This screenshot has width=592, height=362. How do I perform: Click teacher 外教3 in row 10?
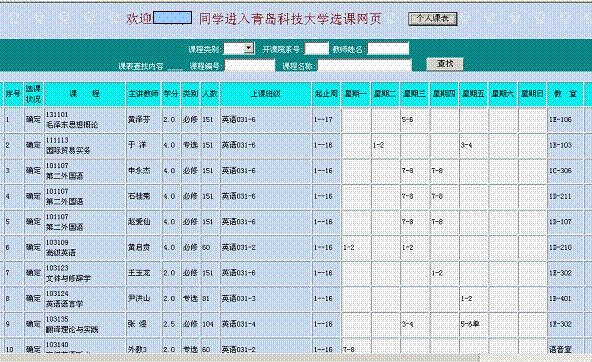[x=137, y=350]
